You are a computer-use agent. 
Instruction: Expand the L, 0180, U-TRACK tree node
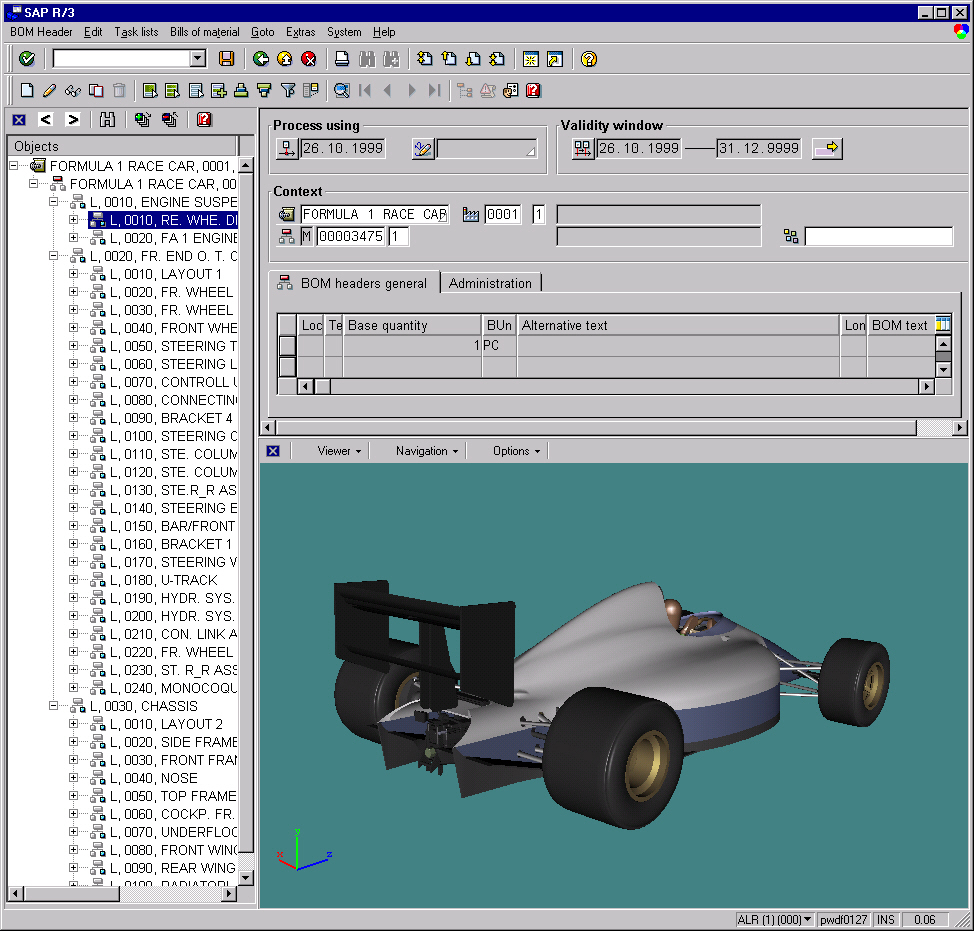click(73, 580)
